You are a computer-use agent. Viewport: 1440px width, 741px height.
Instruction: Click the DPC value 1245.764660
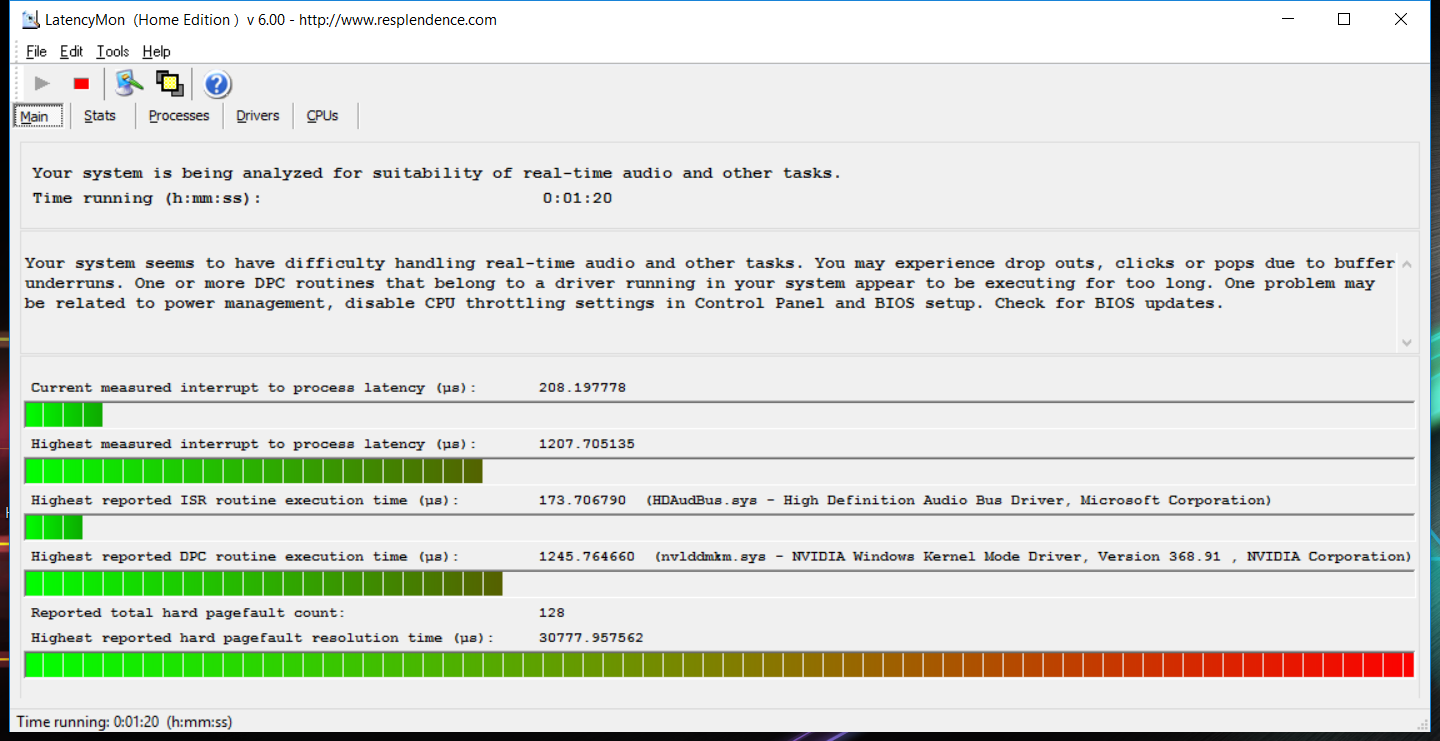[x=586, y=556]
